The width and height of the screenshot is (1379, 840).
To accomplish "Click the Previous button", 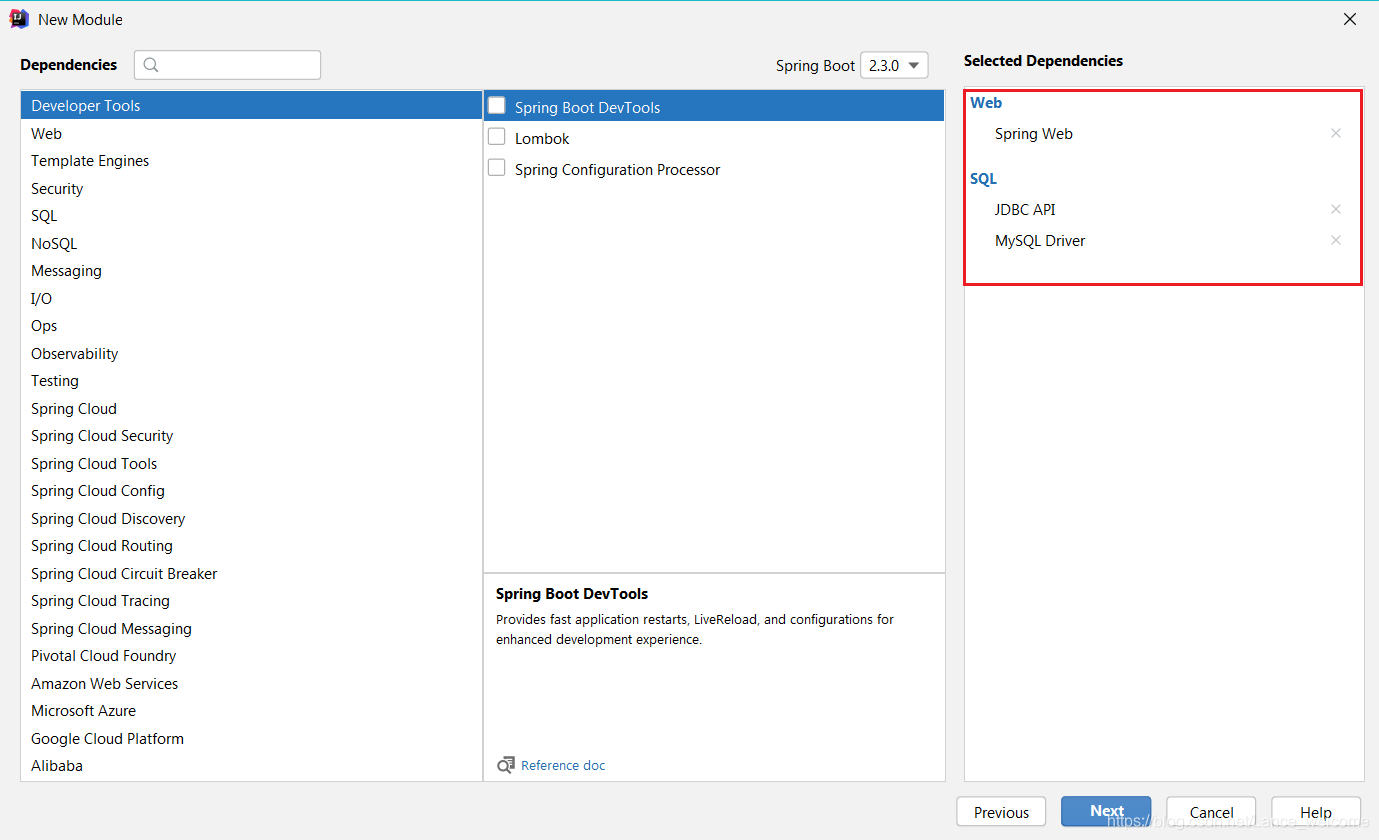I will click(1001, 812).
